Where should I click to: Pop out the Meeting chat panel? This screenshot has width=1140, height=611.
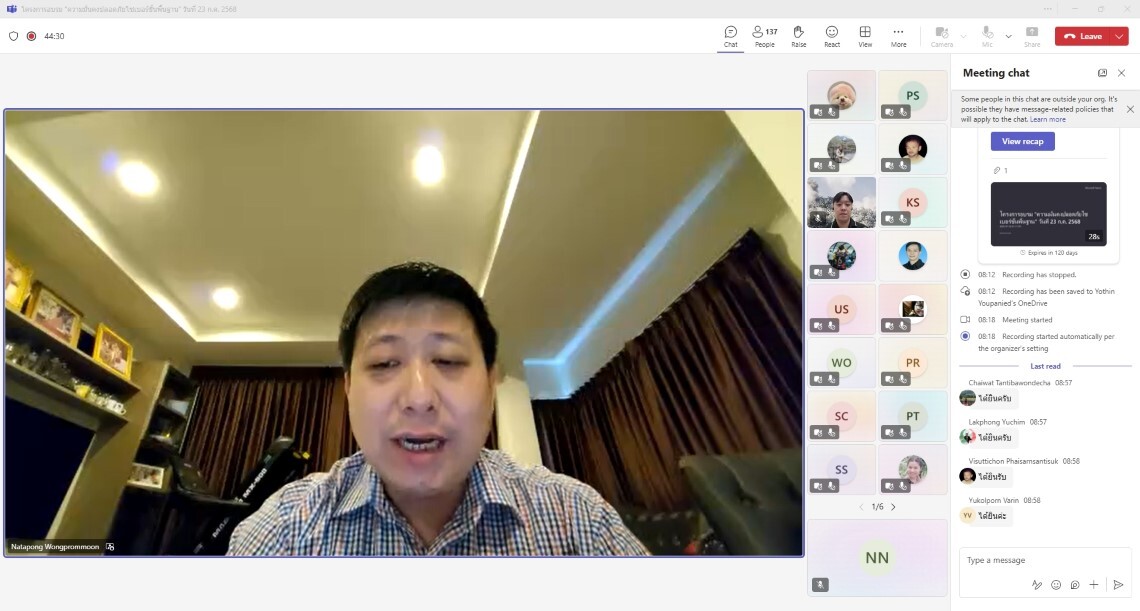pyautogui.click(x=1102, y=73)
